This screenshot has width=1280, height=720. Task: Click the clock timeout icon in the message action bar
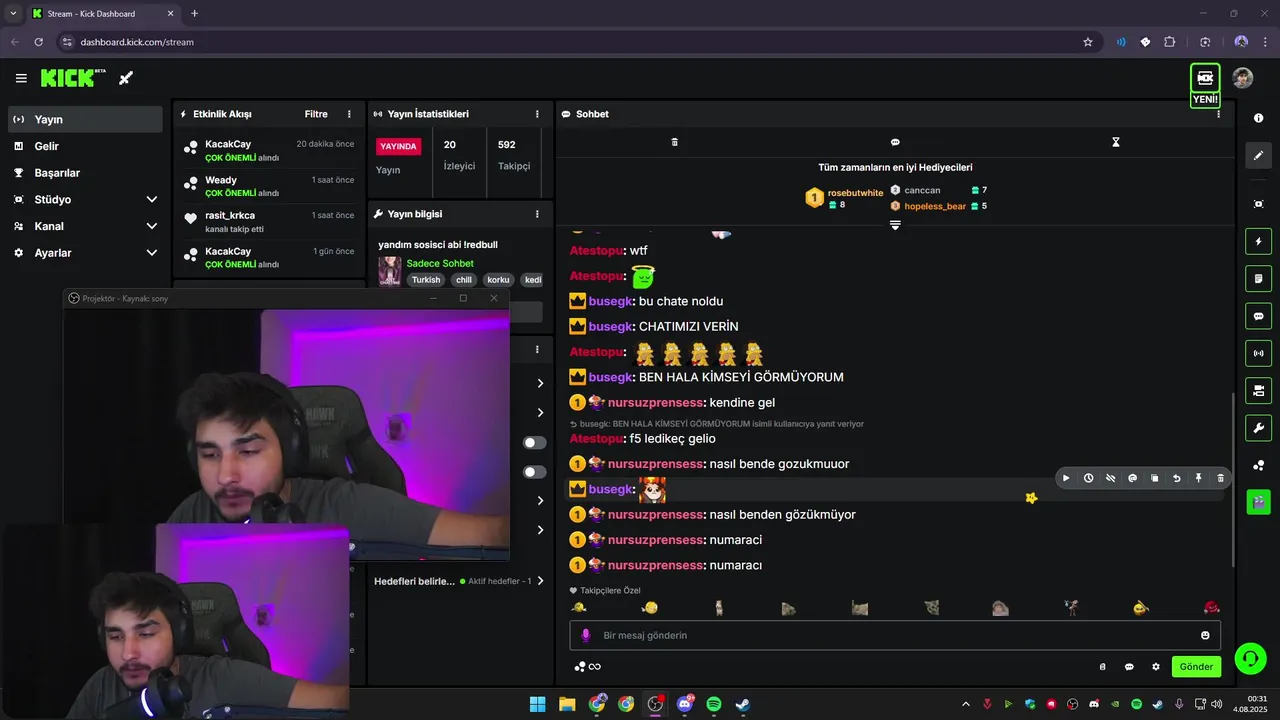tap(1088, 478)
